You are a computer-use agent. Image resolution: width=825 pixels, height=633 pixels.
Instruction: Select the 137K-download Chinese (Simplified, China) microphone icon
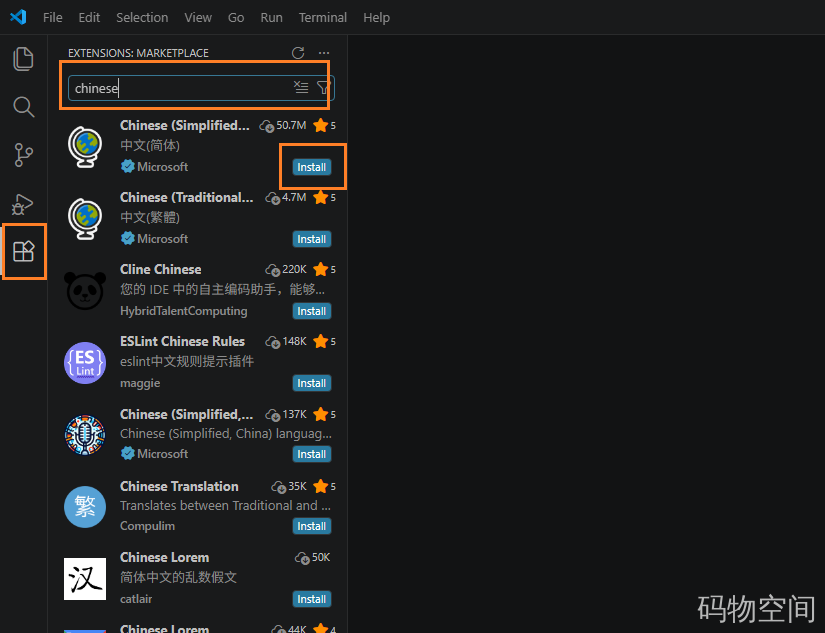tap(85, 435)
